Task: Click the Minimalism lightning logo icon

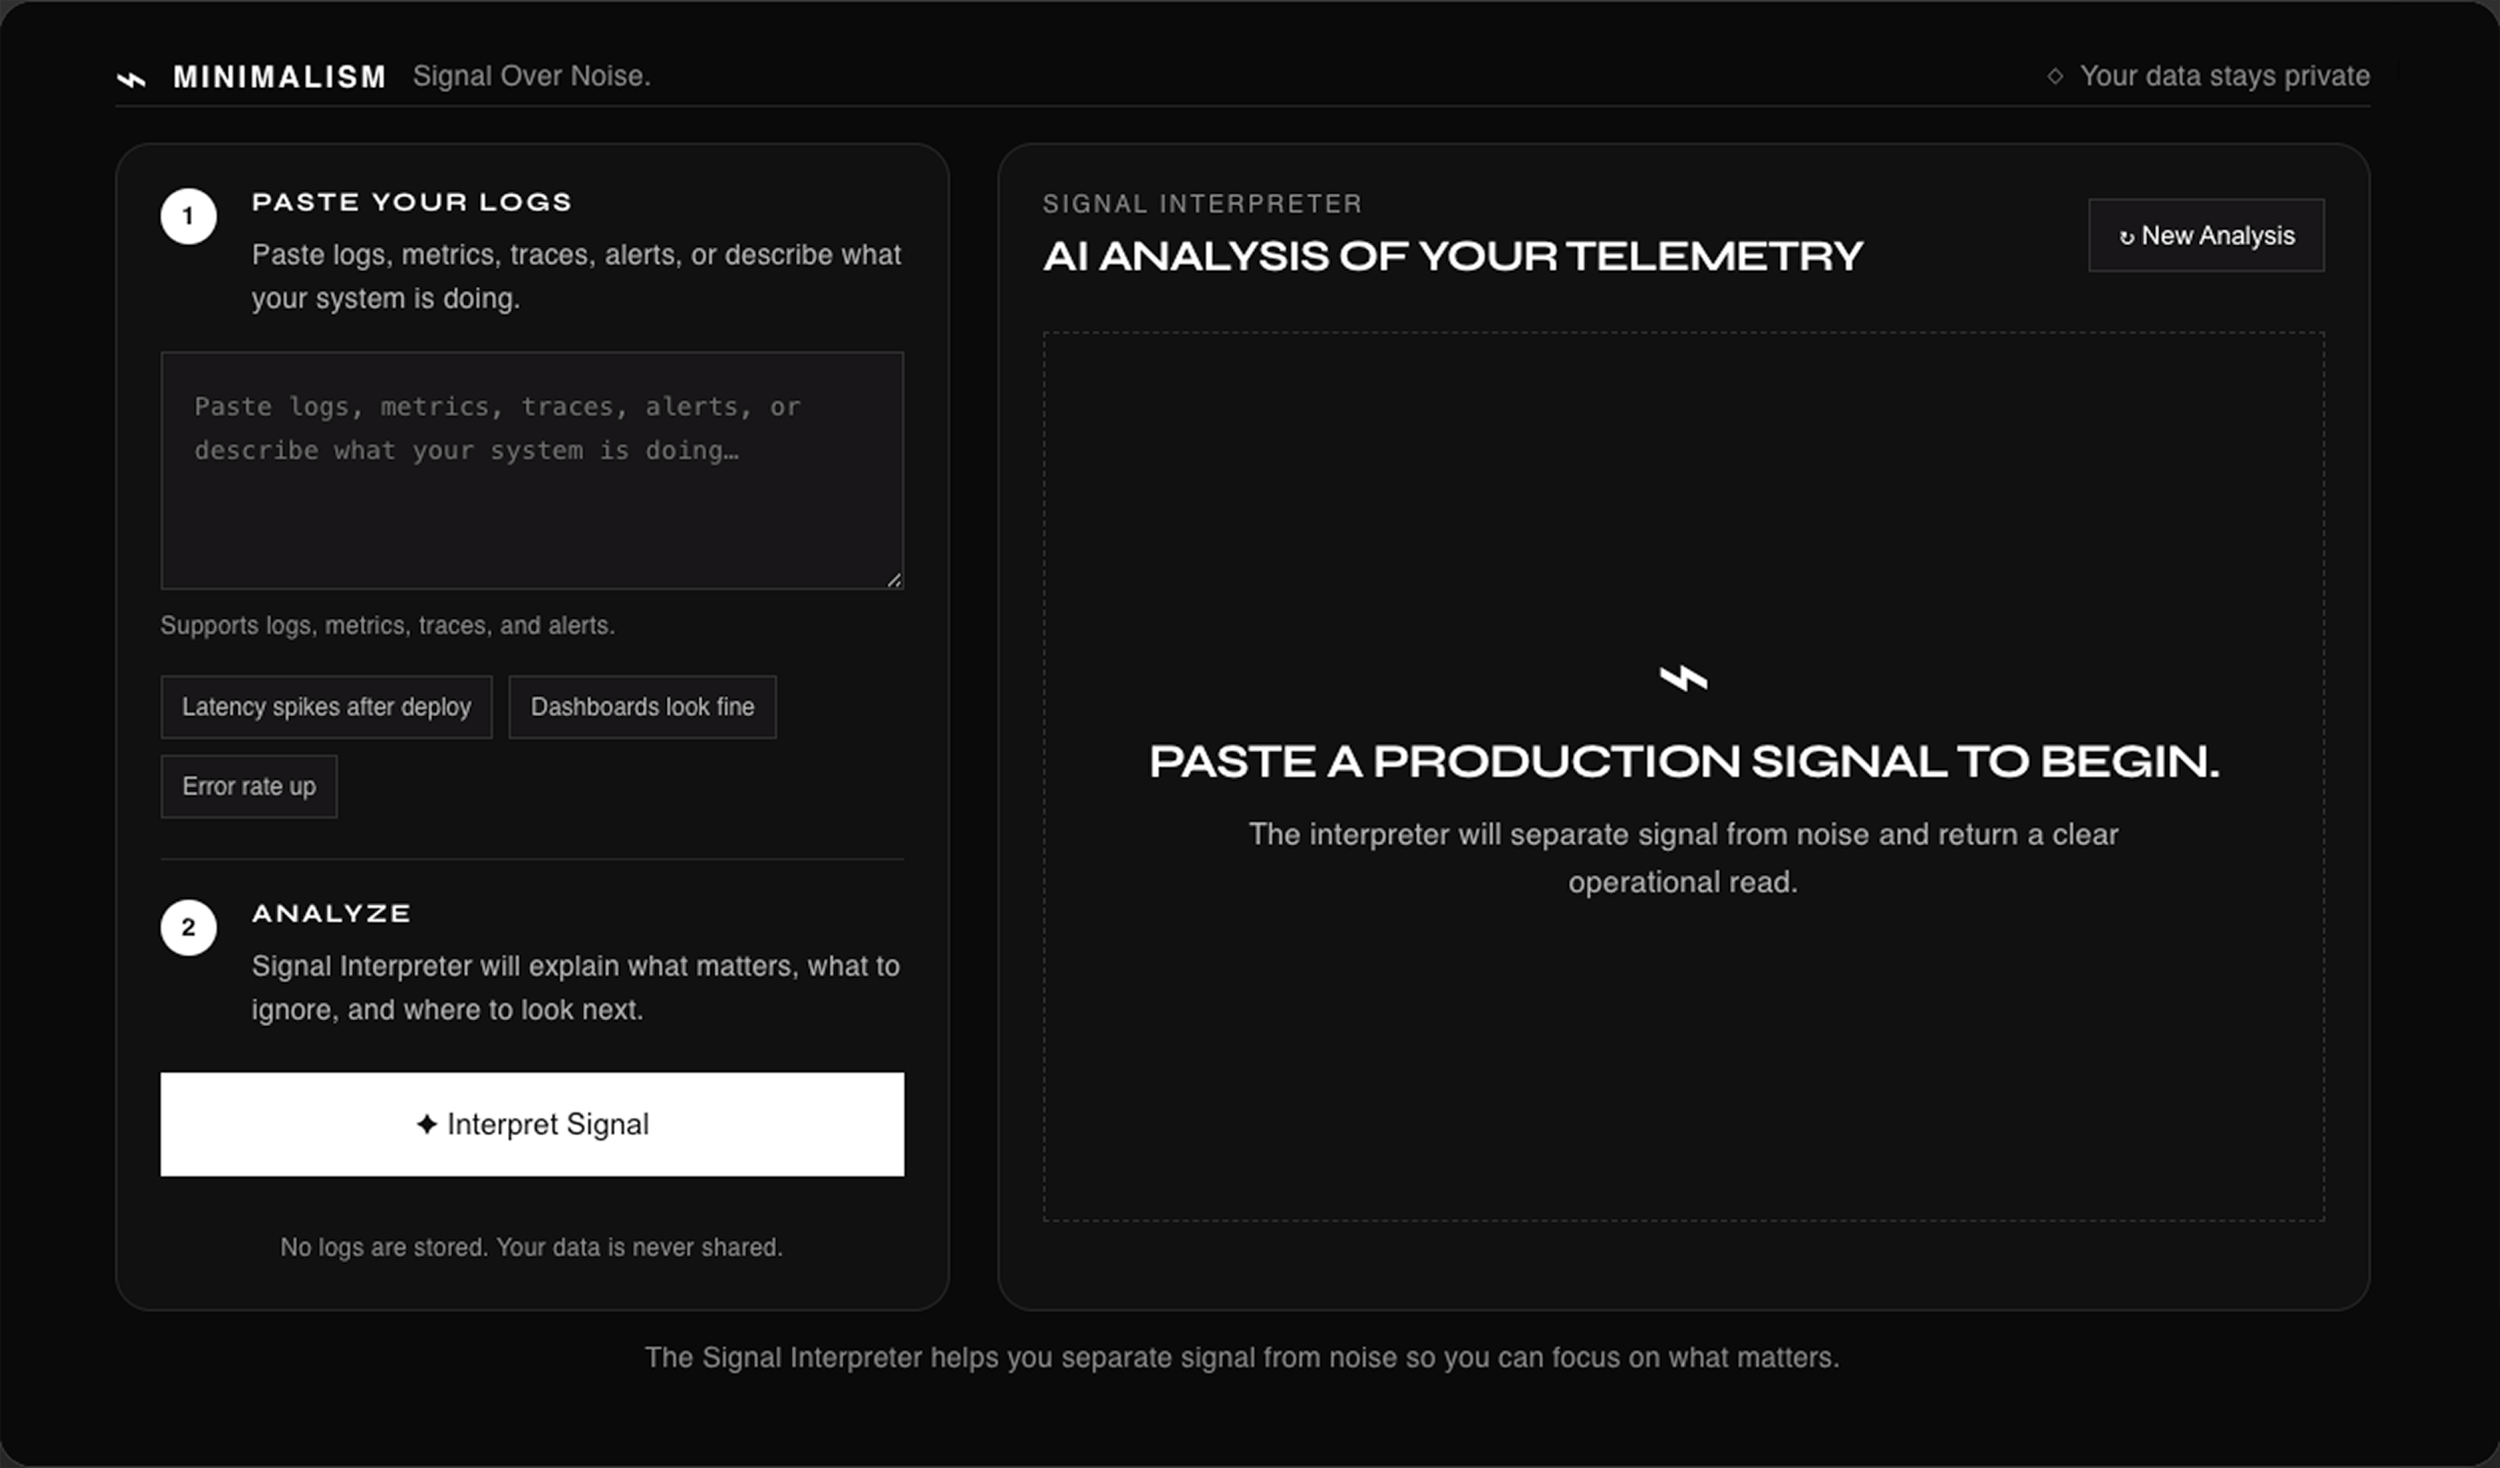Action: click(x=131, y=78)
